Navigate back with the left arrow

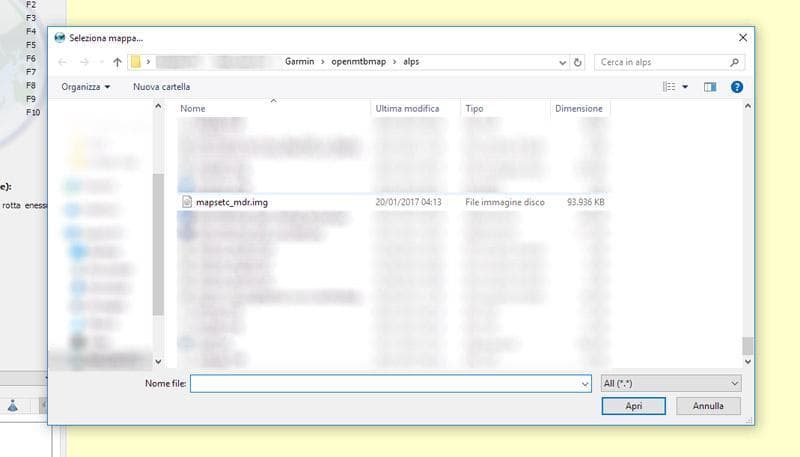(63, 62)
